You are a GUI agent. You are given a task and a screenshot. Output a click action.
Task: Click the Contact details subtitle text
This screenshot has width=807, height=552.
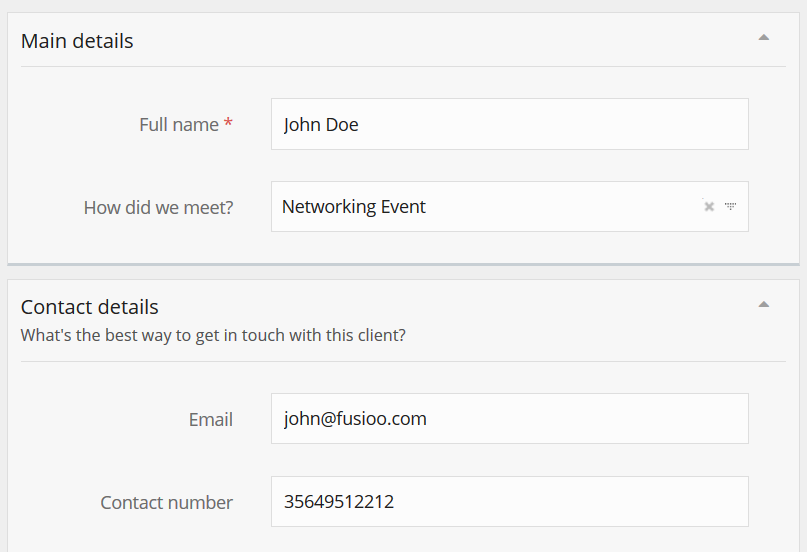coord(213,335)
